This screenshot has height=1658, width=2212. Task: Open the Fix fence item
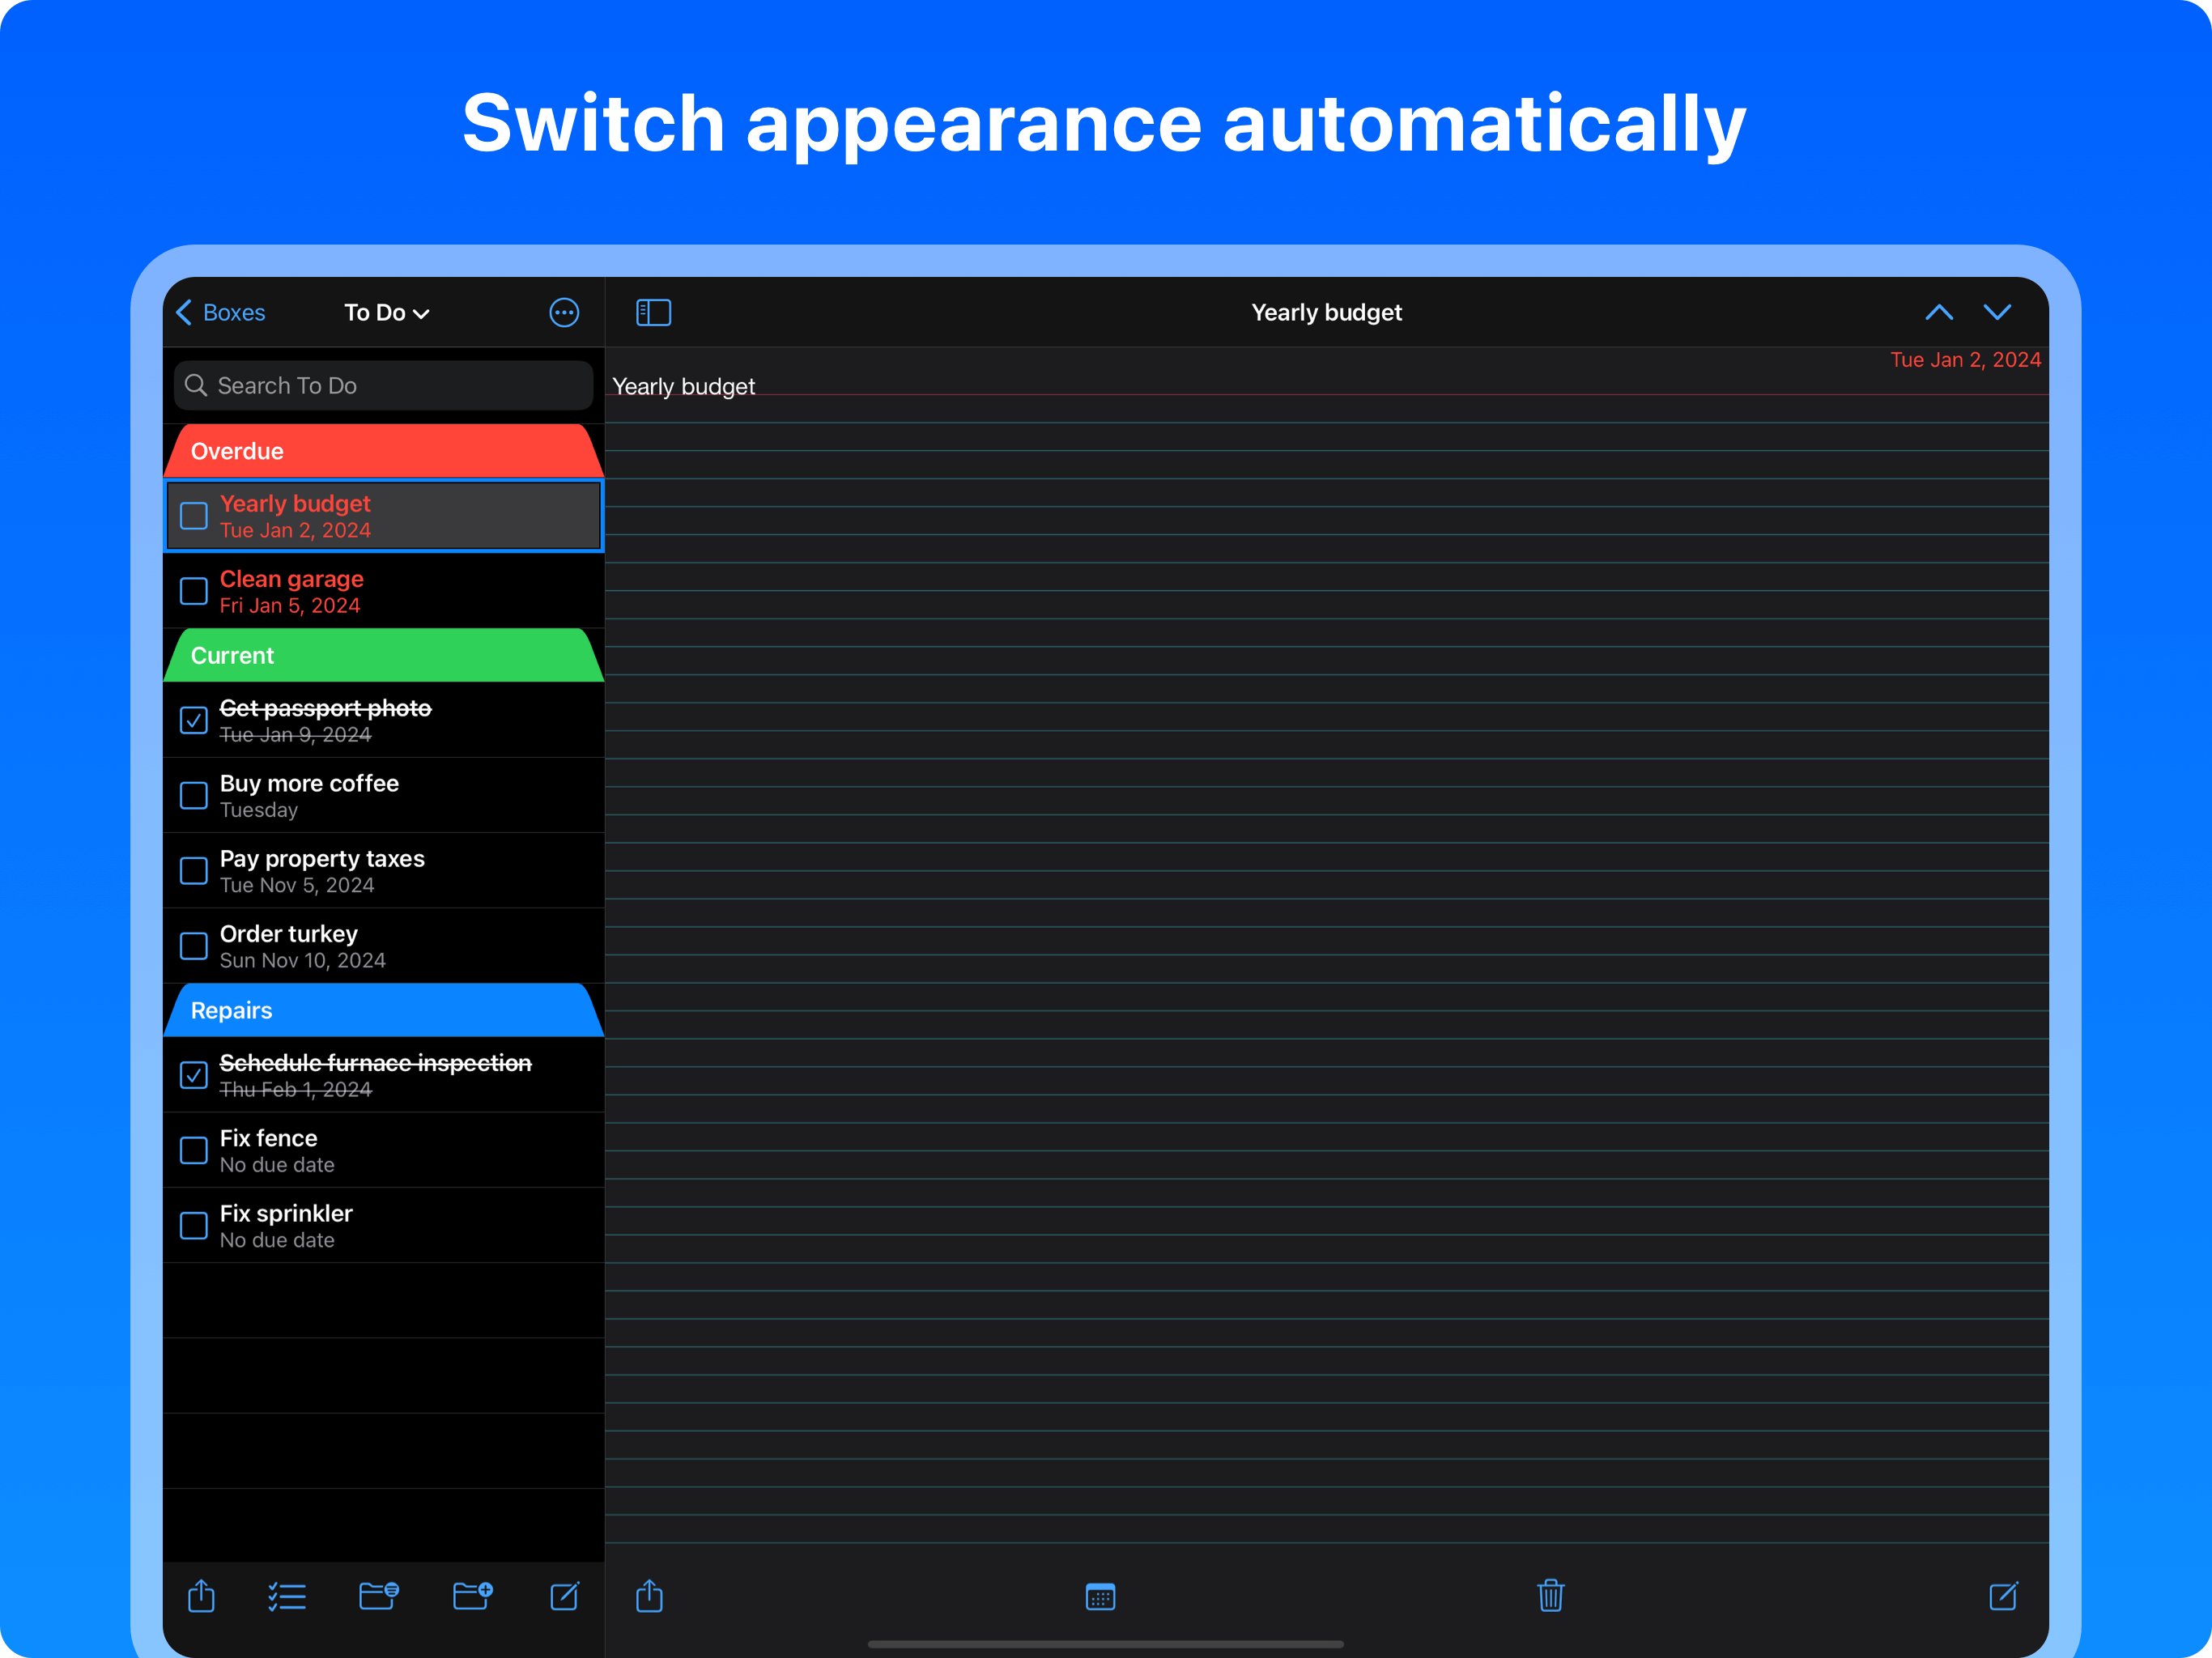(383, 1150)
